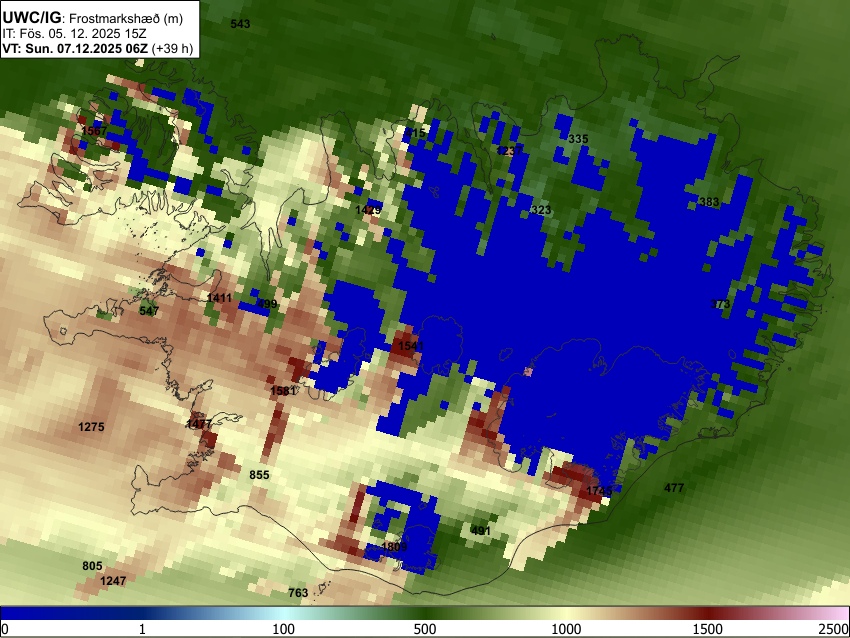This screenshot has width=850, height=638.
Task: Click the dark blue start of the colorbar
Action: coord(22,614)
